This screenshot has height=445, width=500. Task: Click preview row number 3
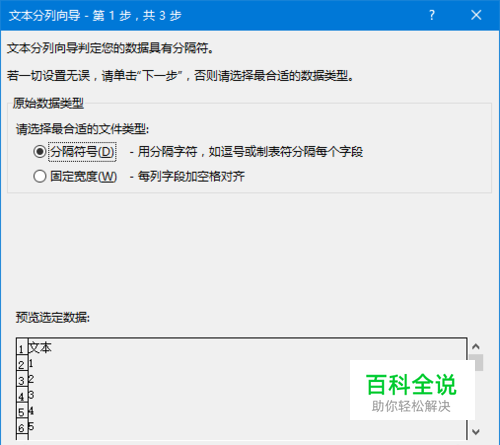tap(21, 380)
